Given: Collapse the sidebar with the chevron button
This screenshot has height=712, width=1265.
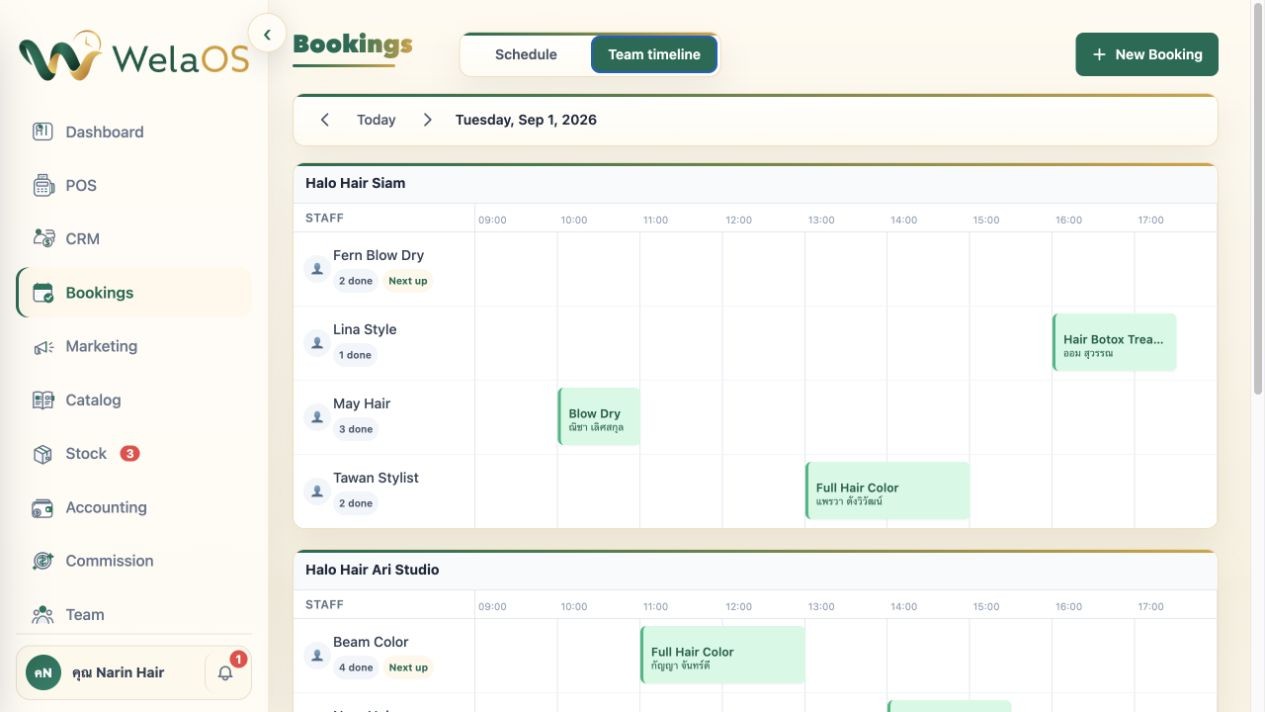Looking at the screenshot, I should coord(267,34).
